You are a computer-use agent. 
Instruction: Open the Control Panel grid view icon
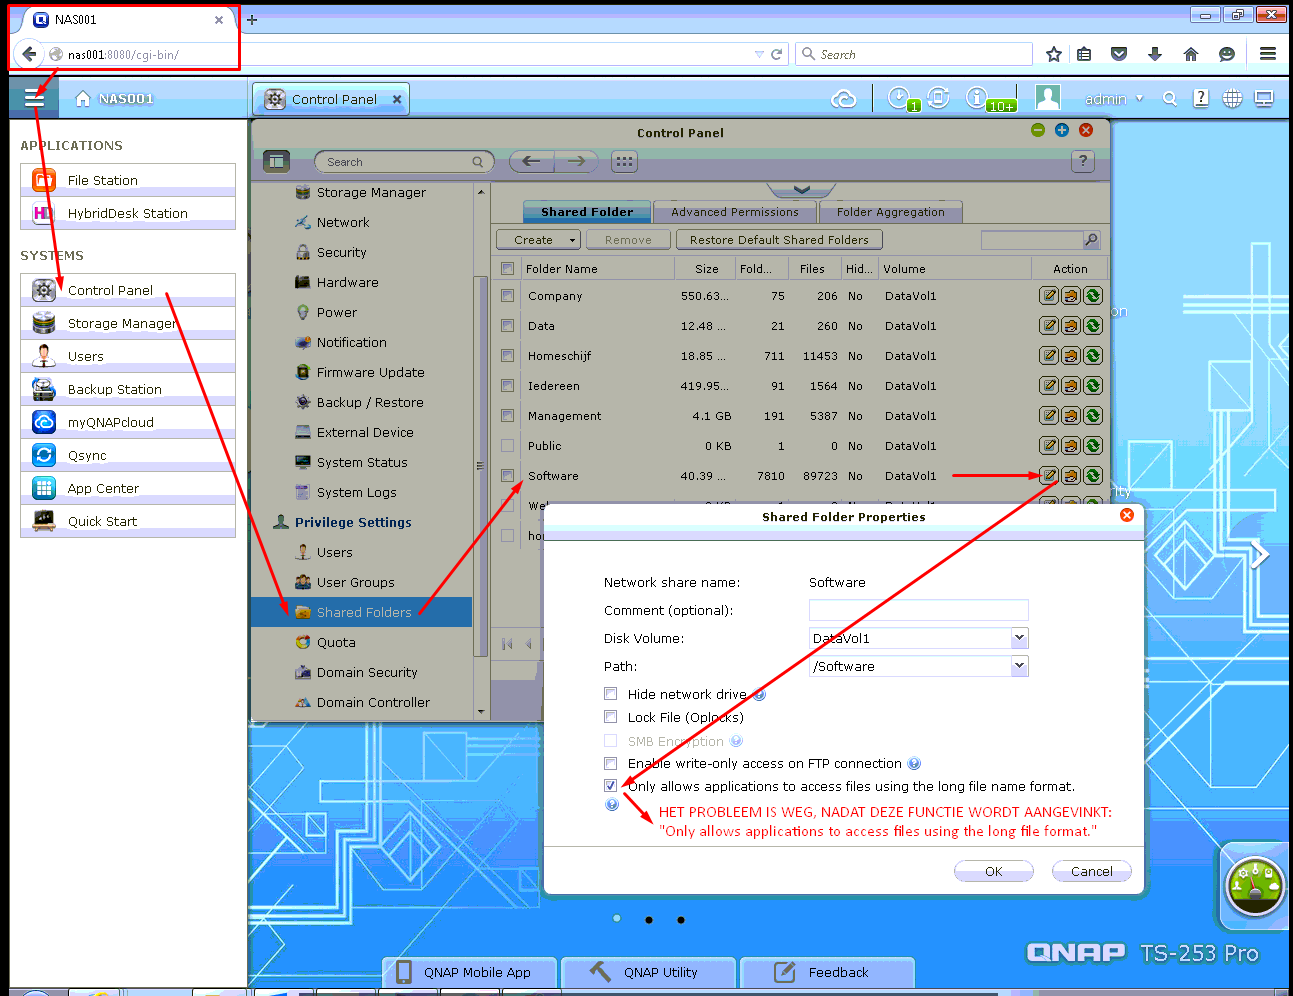625,161
